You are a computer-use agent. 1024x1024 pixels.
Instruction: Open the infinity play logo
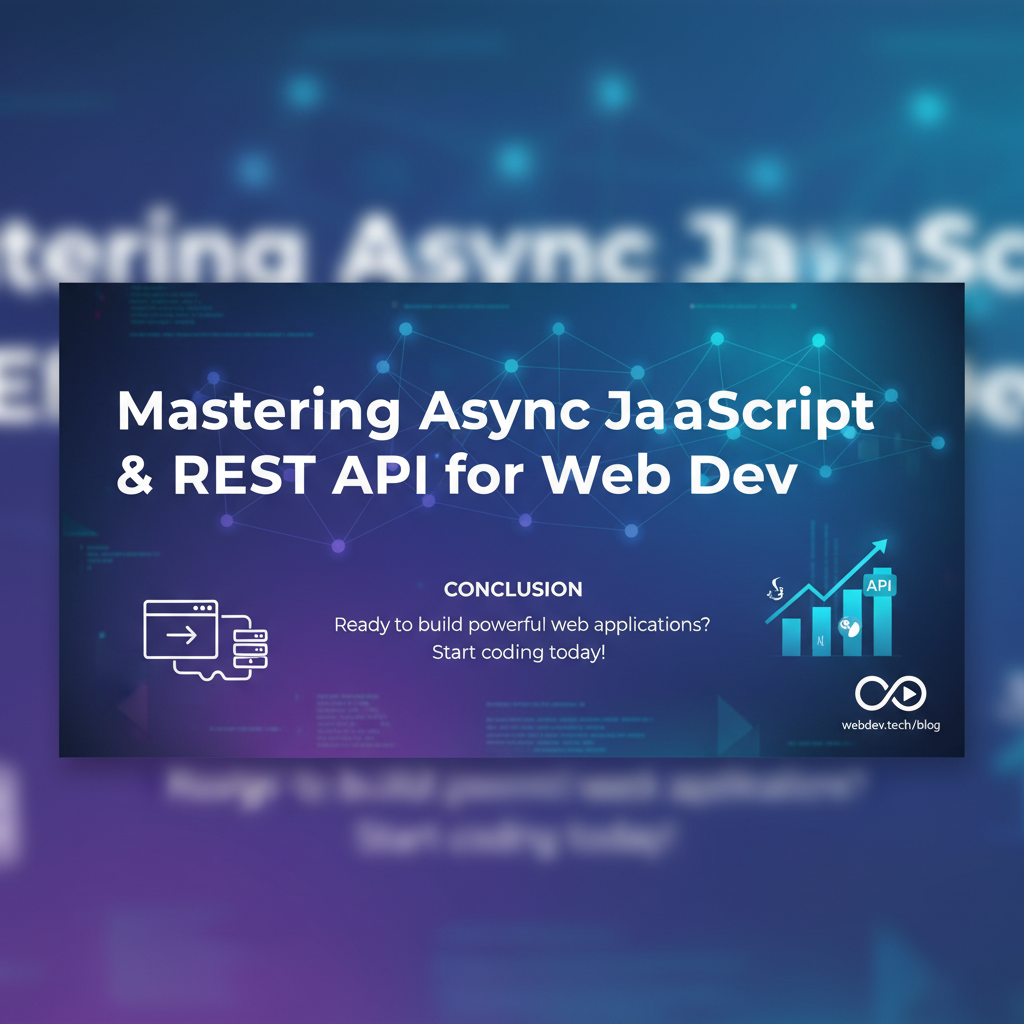(x=890, y=693)
